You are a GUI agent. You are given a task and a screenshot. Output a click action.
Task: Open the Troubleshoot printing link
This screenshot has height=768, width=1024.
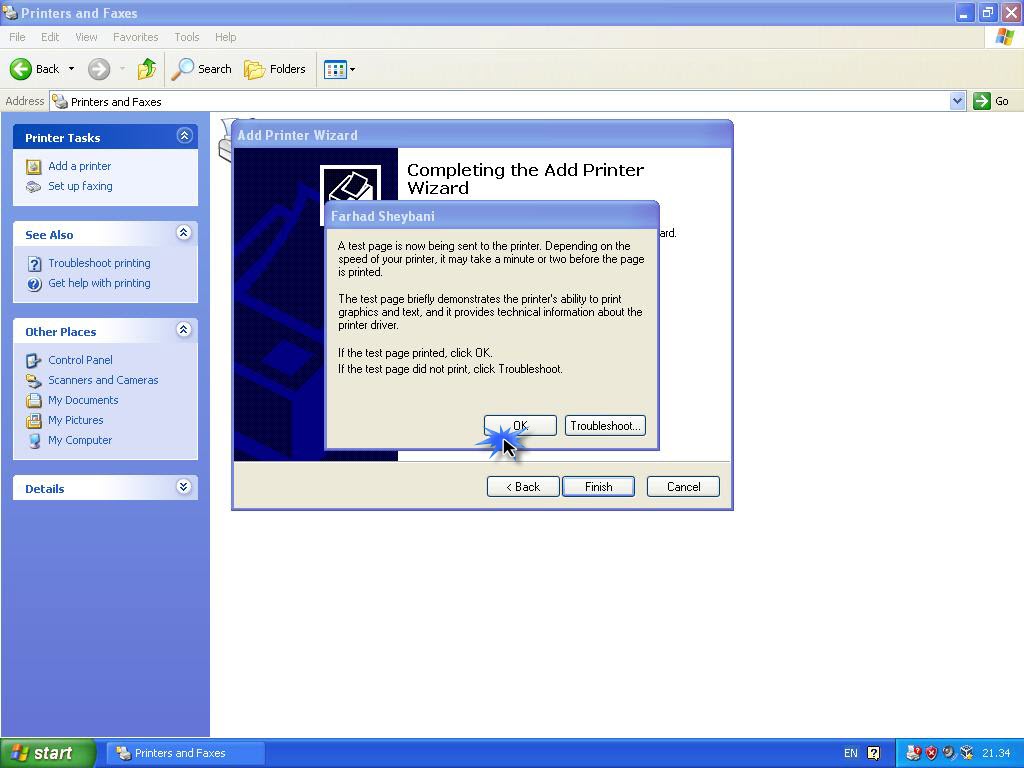pyautogui.click(x=99, y=263)
